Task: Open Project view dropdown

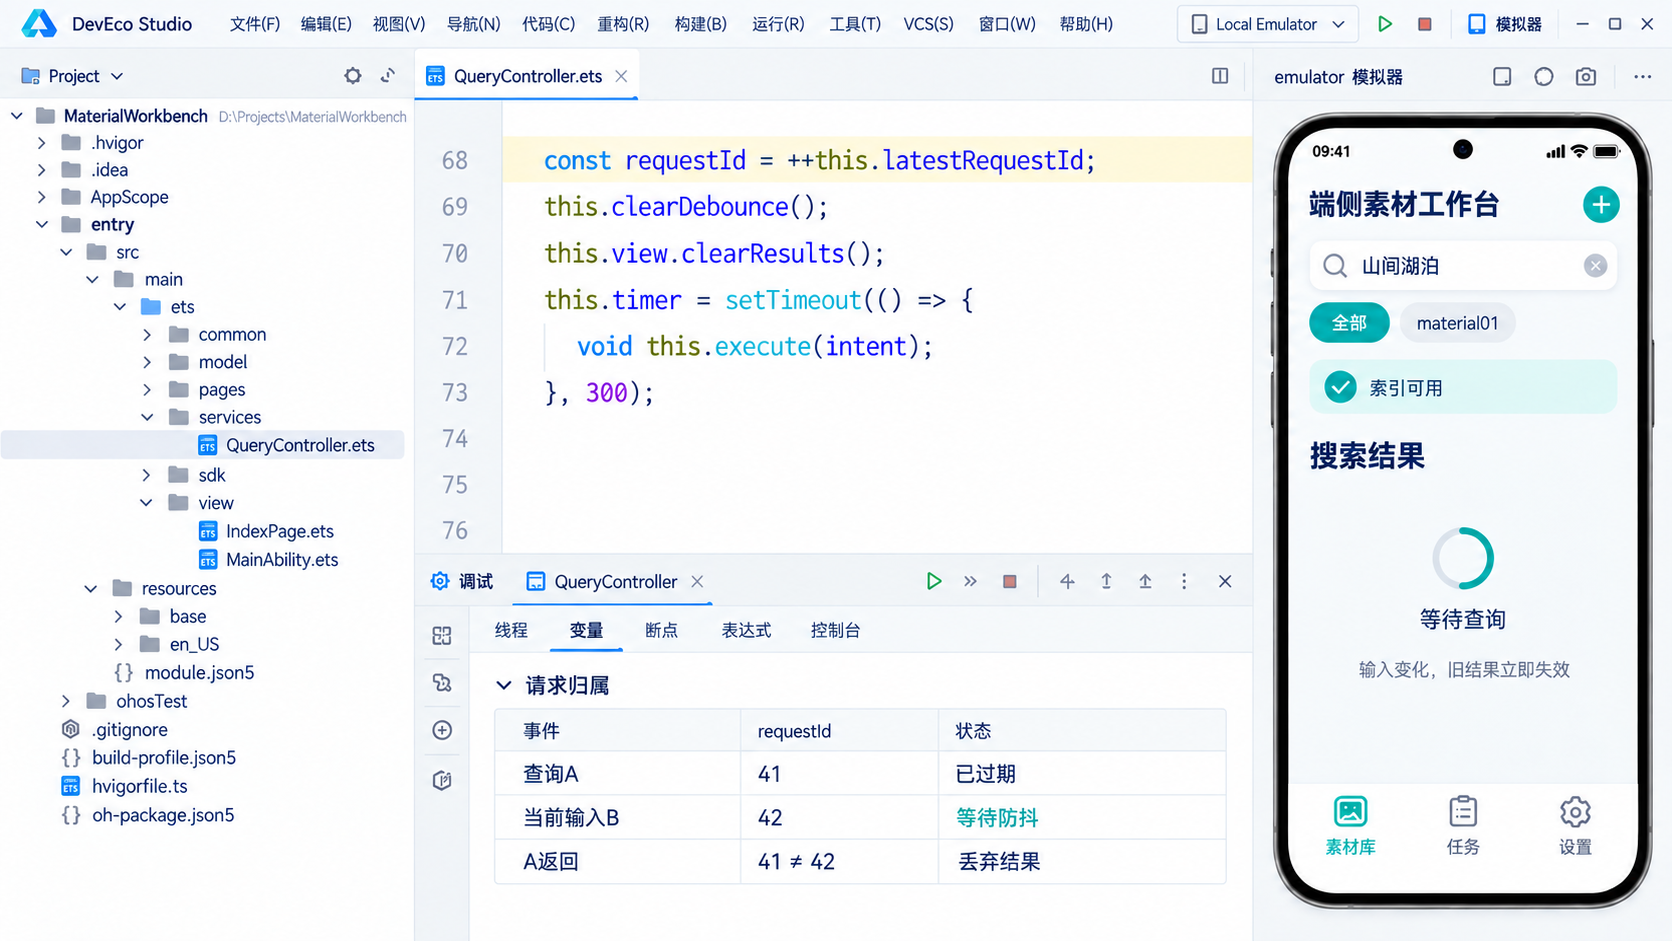Action: [72, 76]
